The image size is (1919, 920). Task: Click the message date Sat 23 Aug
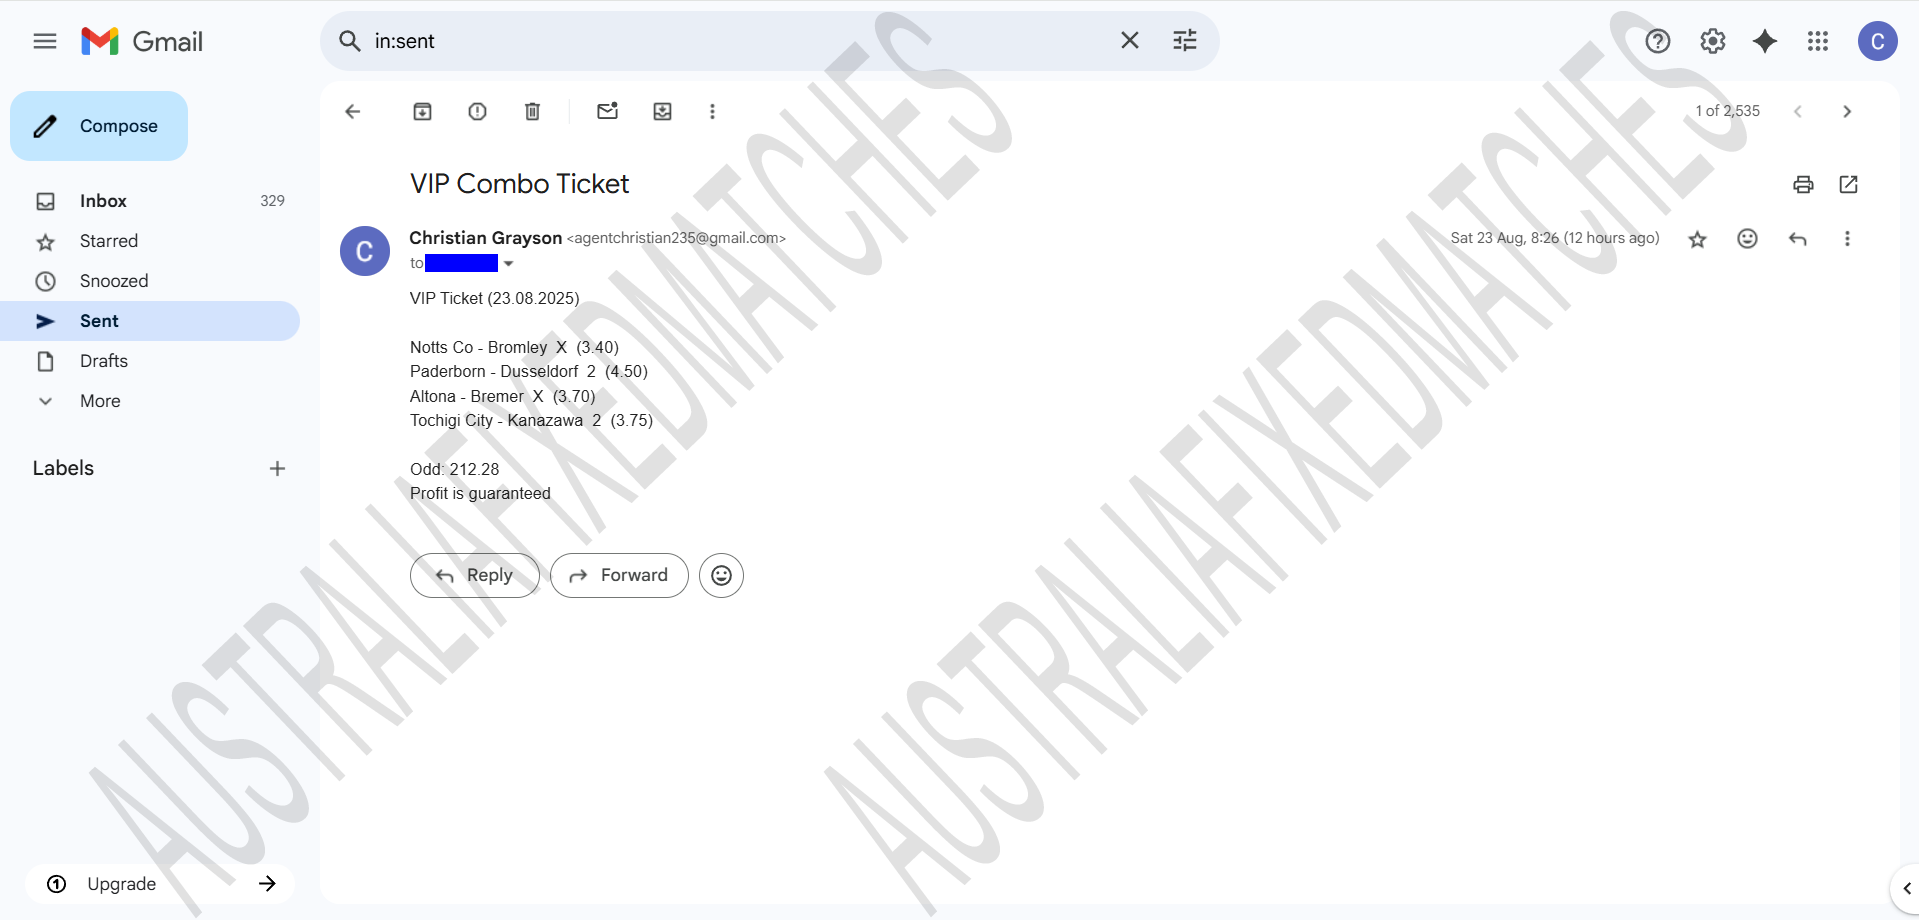tap(1555, 238)
